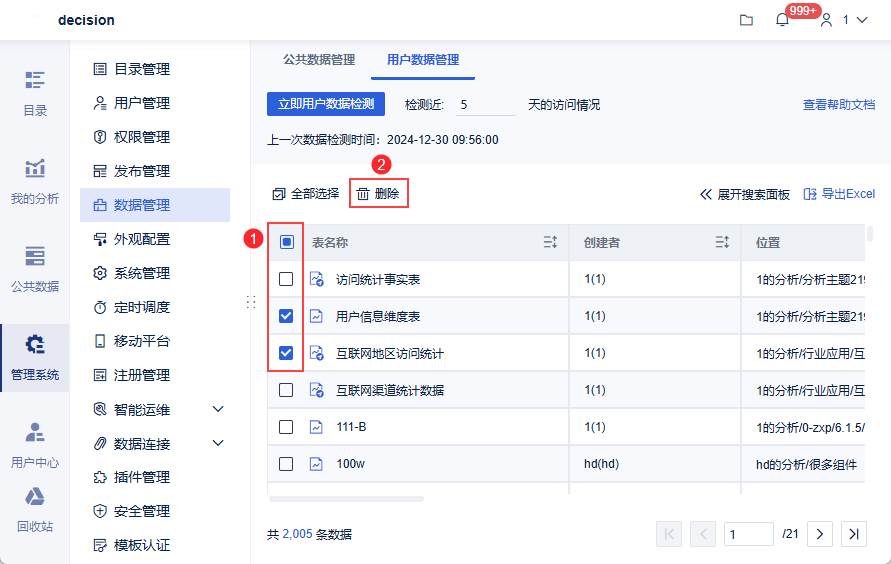Image resolution: width=891 pixels, height=564 pixels.
Task: Open 查看帮助文档 link
Action: (838, 104)
